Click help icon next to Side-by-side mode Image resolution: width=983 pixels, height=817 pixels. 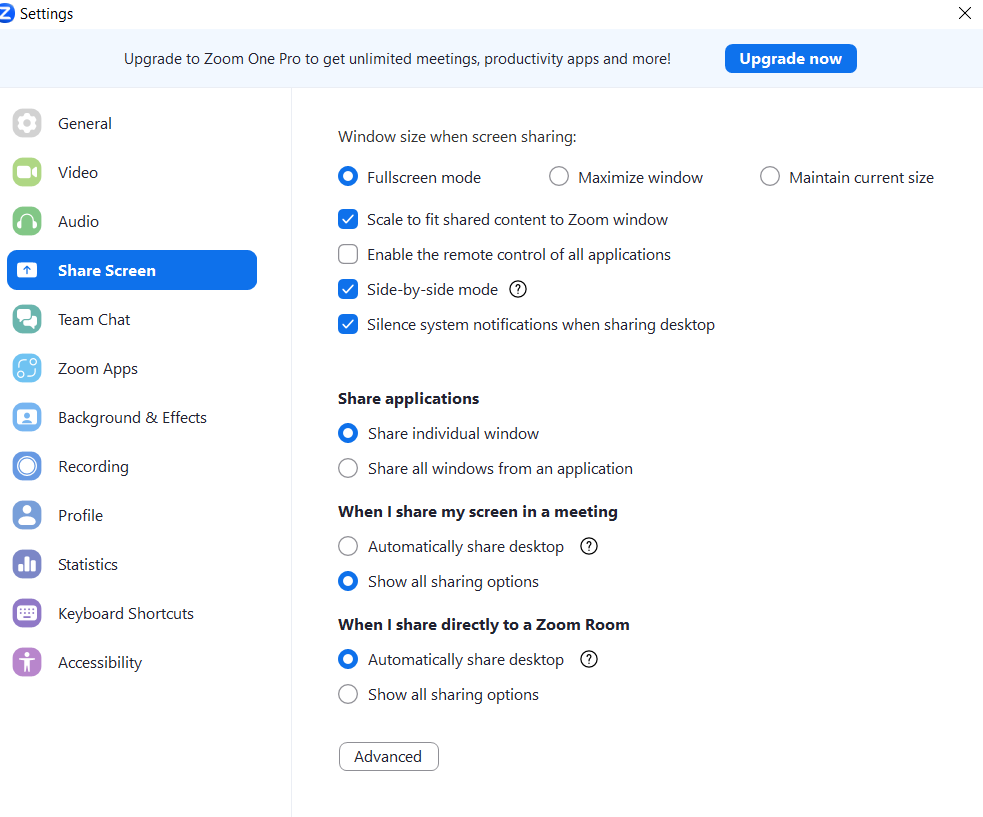518,289
